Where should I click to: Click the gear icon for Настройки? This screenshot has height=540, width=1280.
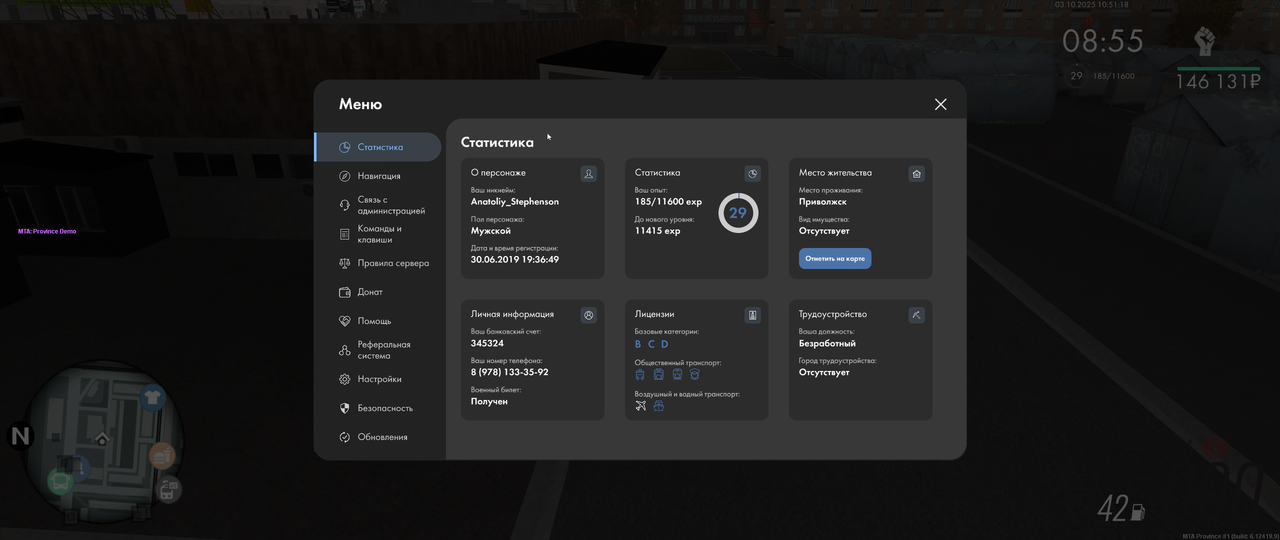pos(344,379)
